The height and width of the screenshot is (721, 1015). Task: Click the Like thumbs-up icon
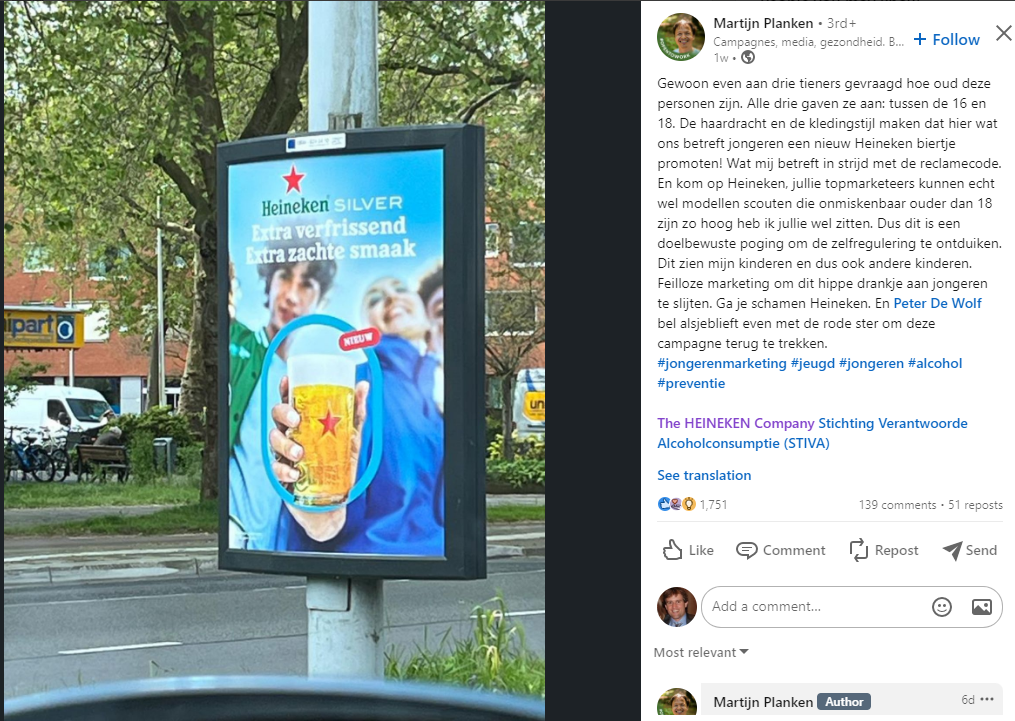pos(673,550)
